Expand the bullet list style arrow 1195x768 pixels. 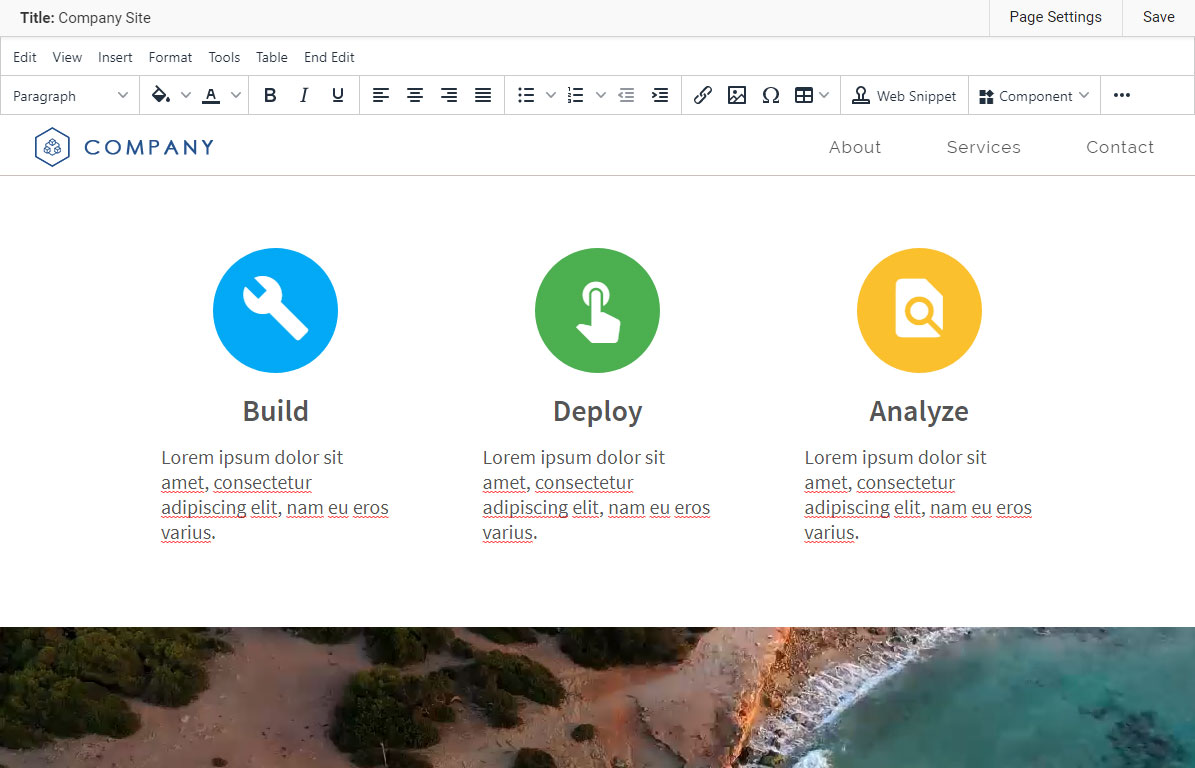551,96
